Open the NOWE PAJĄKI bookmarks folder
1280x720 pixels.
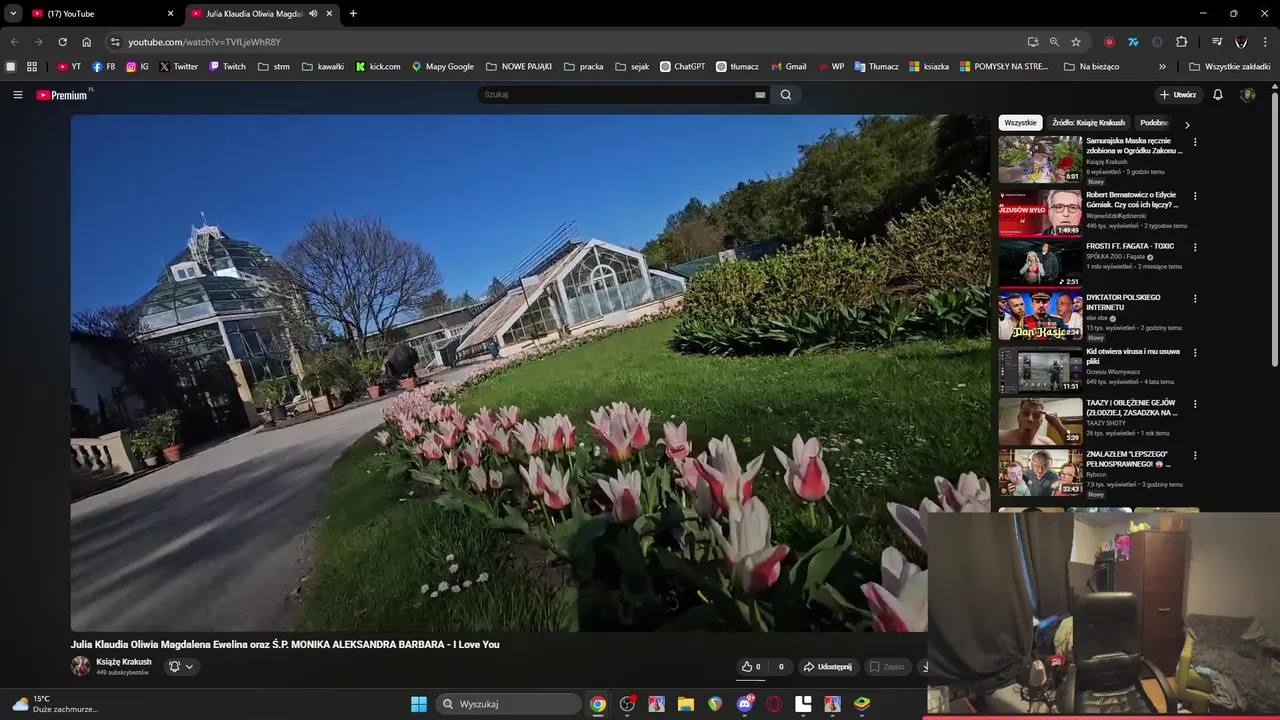coord(519,67)
